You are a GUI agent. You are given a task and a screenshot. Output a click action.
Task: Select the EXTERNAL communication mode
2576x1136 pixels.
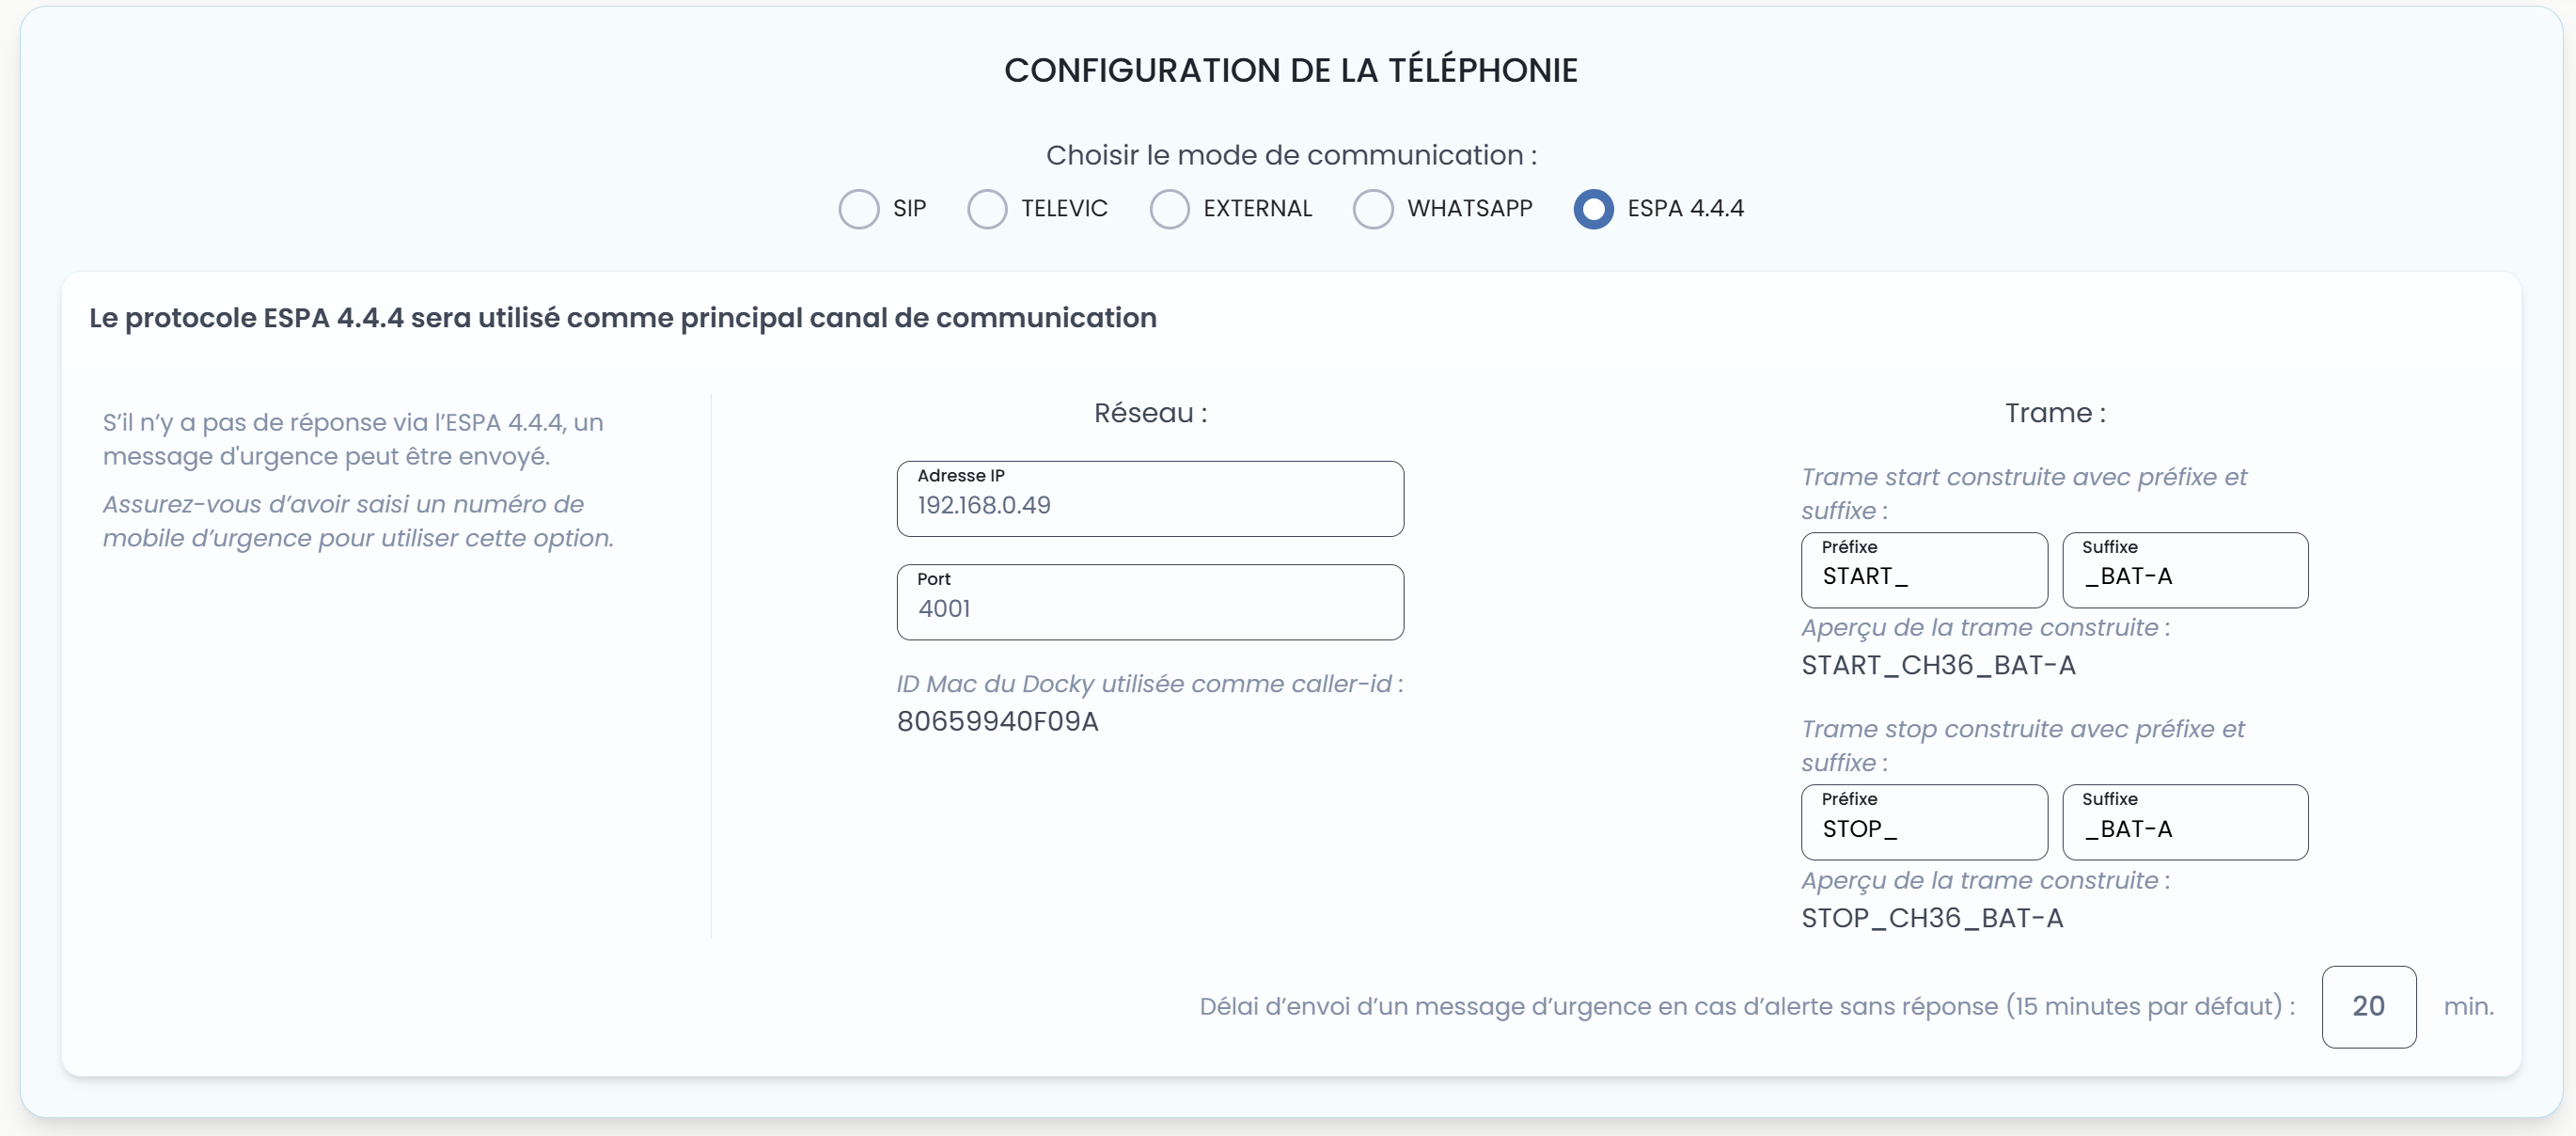[x=1170, y=208]
